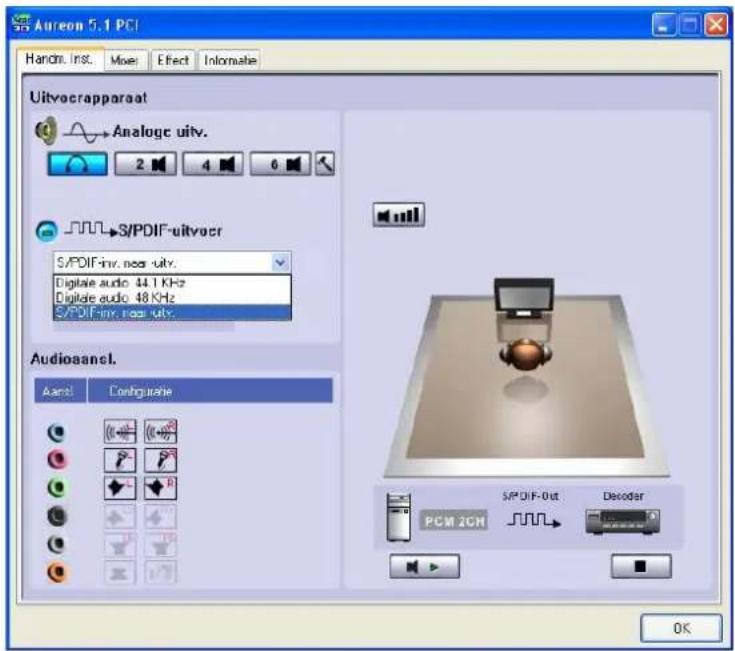Click the Aantl column header
This screenshot has height=651, width=735.
[x=60, y=391]
